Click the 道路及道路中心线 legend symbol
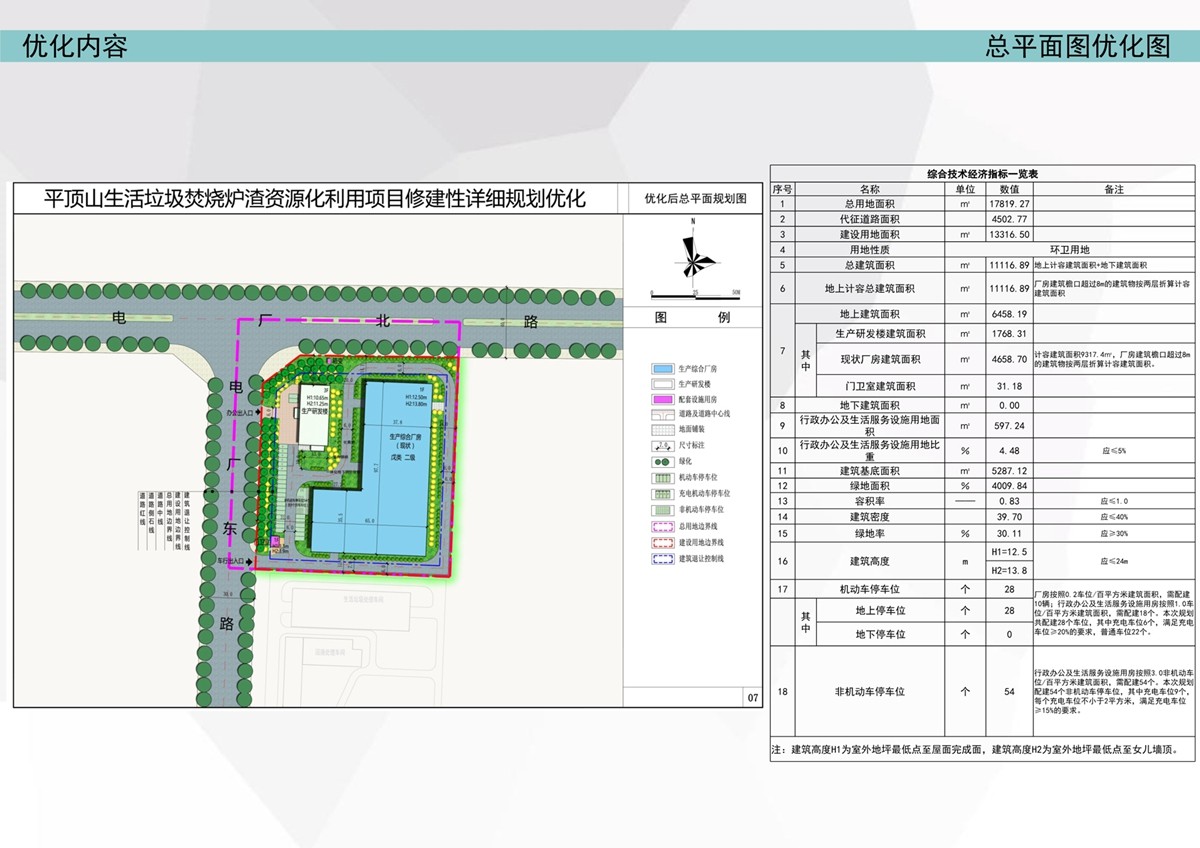 coord(660,414)
